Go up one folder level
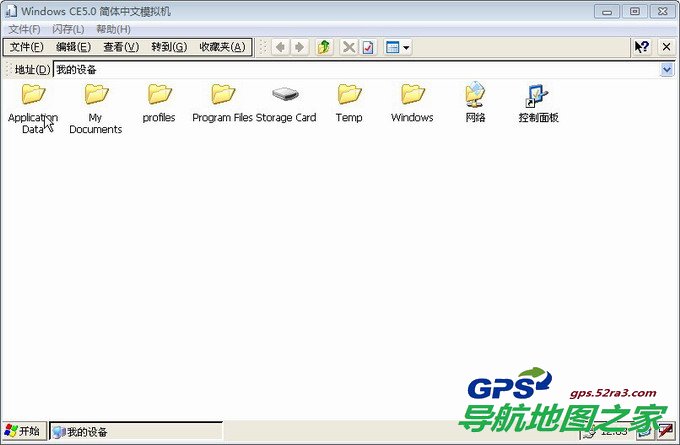This screenshot has width=680, height=445. 324,47
